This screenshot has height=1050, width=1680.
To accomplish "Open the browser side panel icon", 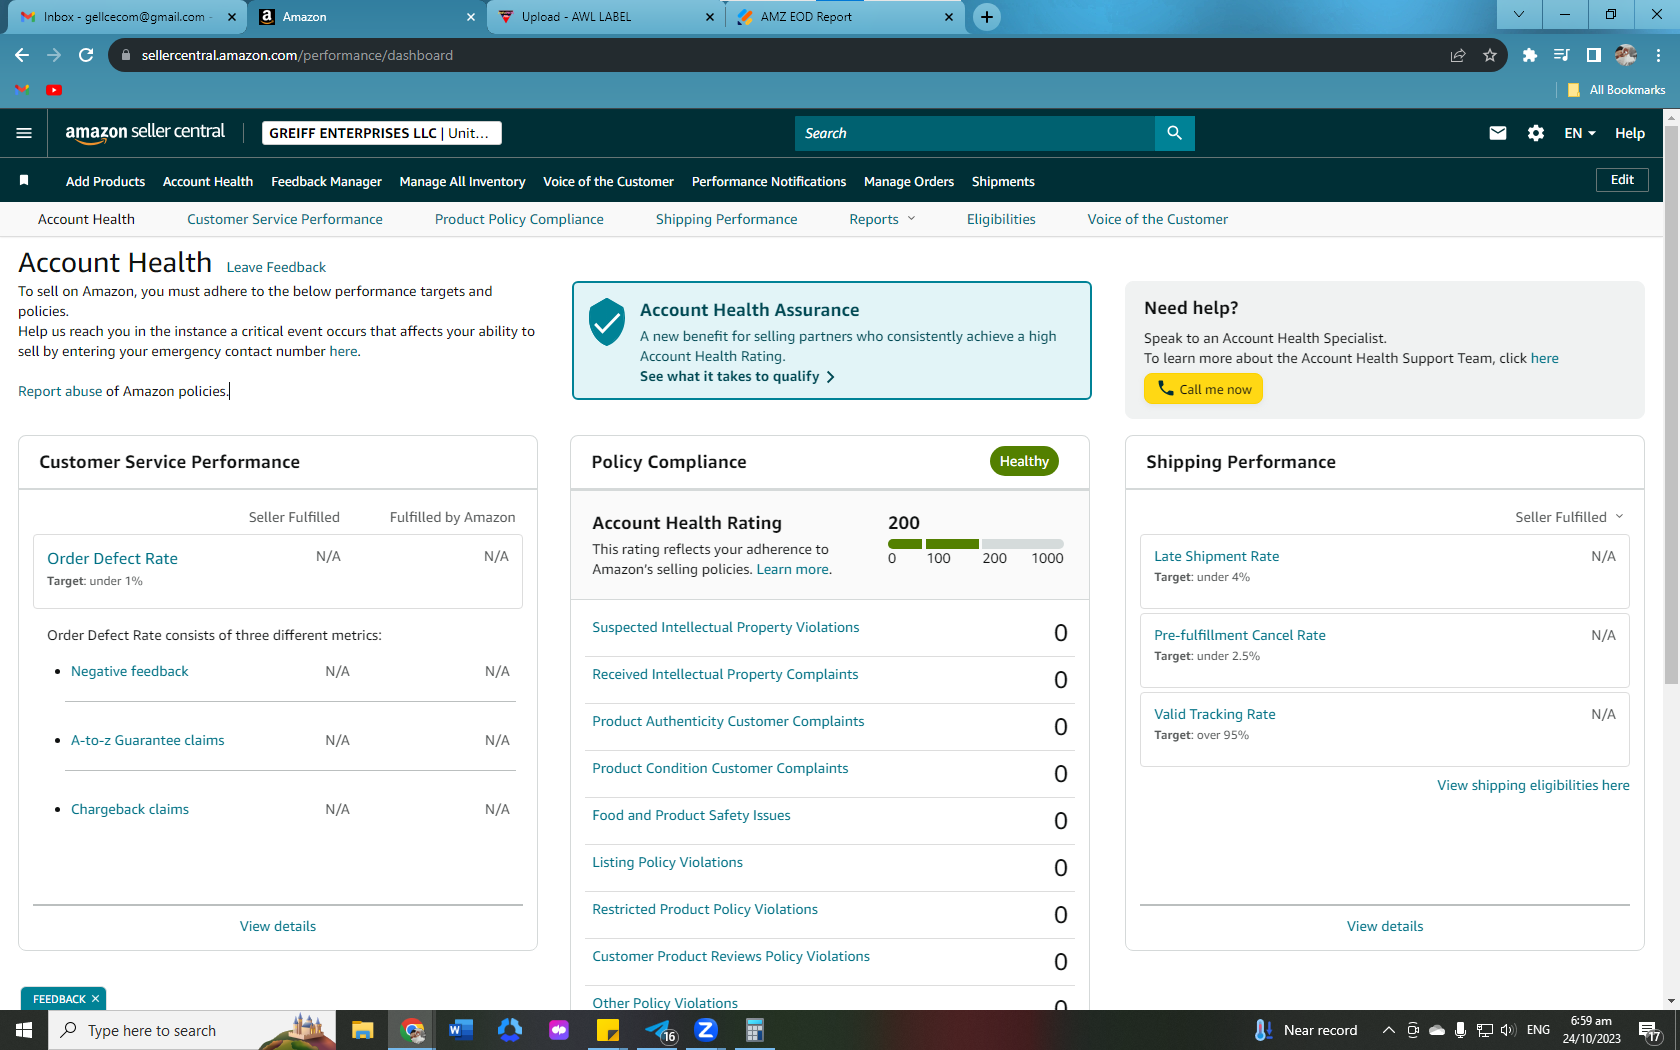I will (x=1594, y=55).
